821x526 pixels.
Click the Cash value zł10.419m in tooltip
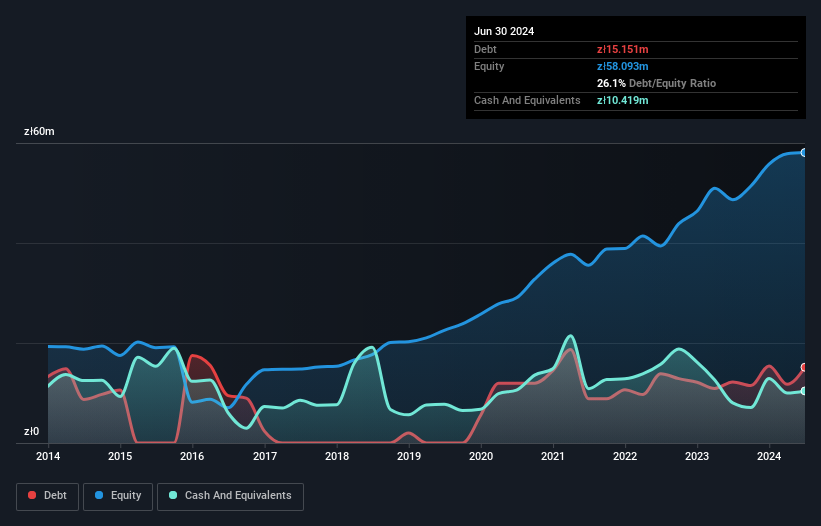point(623,100)
